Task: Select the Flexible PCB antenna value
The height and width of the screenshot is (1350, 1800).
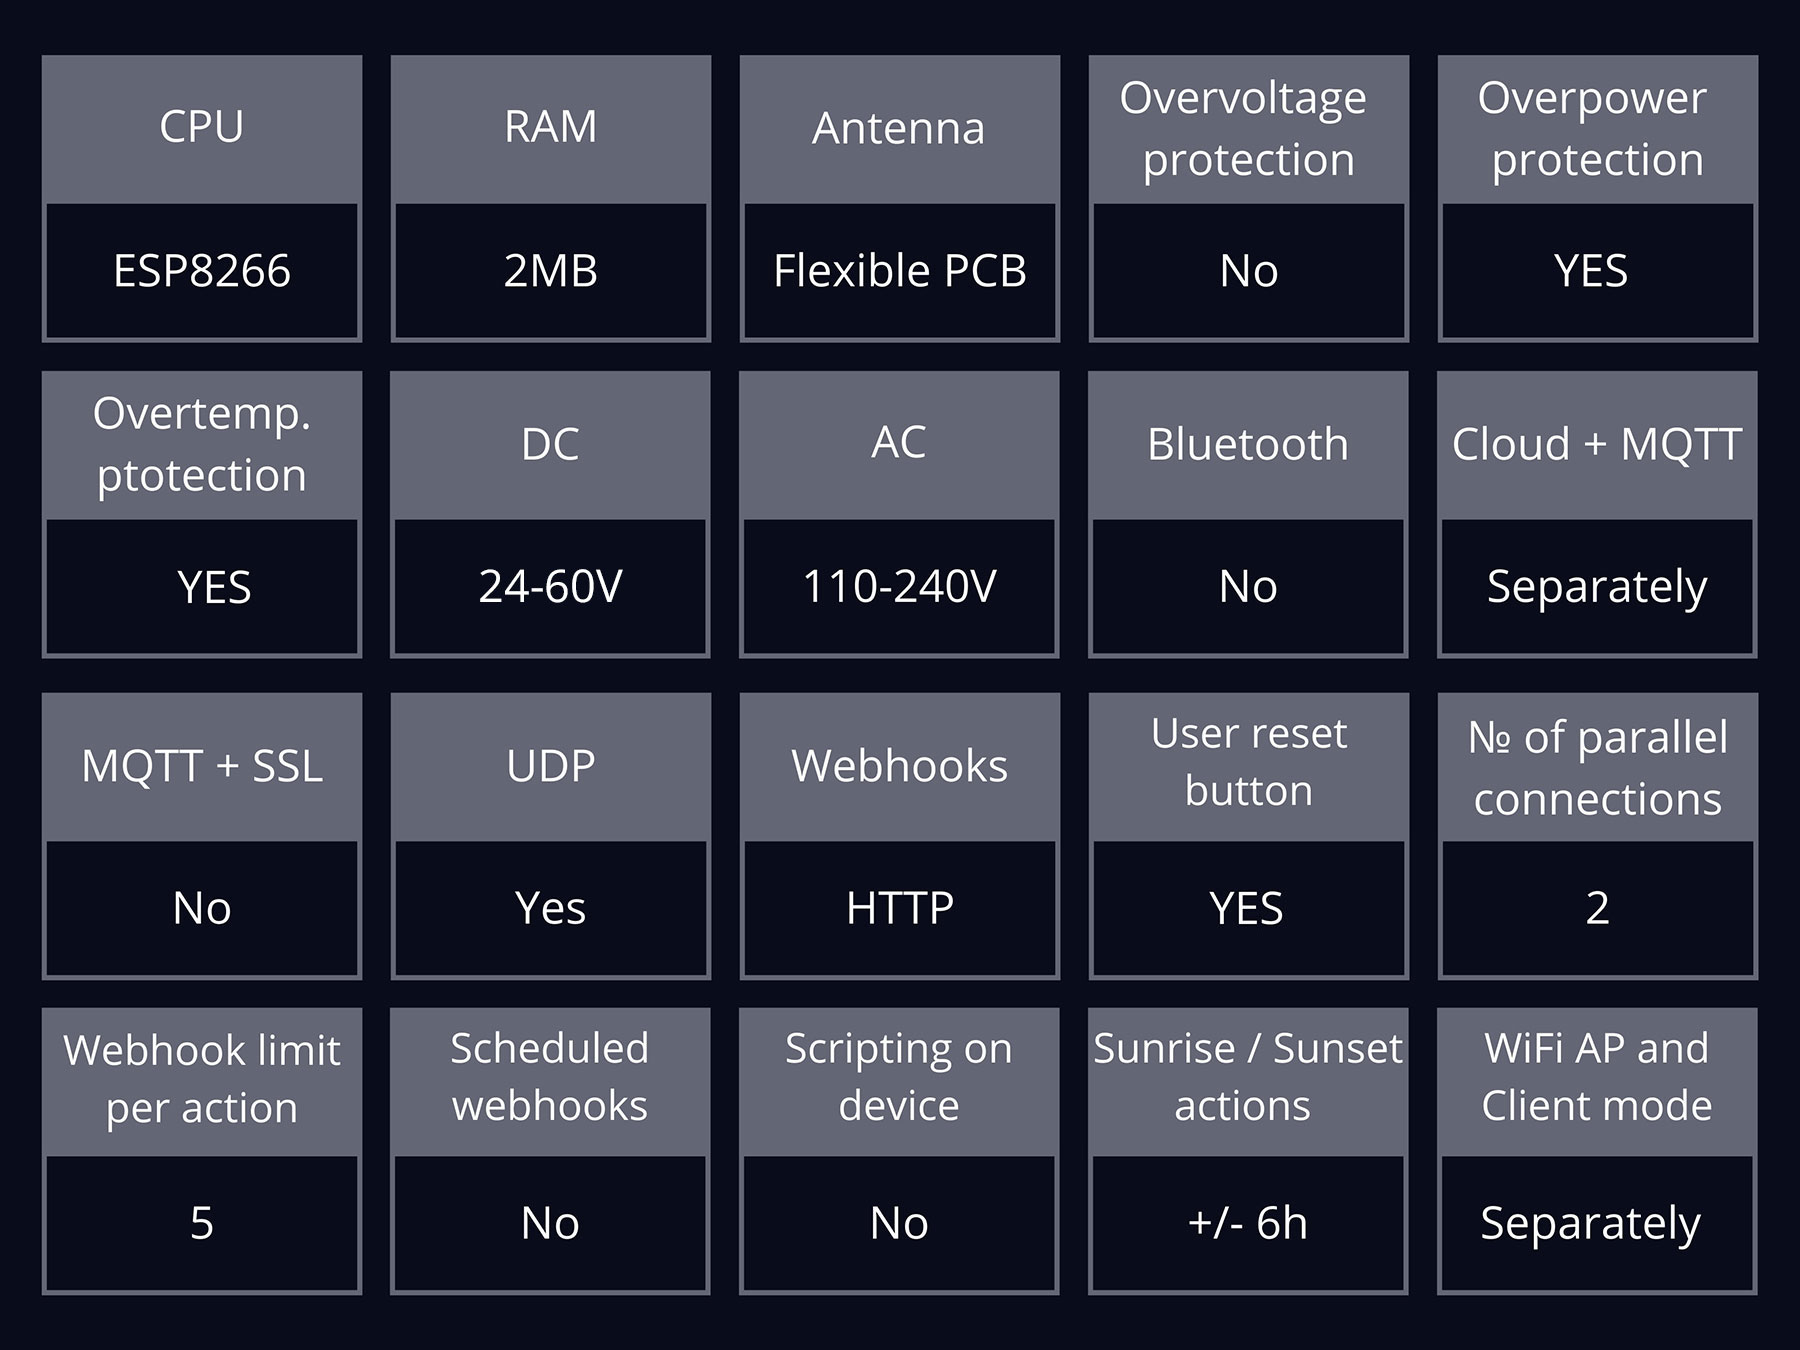Action: 900,271
